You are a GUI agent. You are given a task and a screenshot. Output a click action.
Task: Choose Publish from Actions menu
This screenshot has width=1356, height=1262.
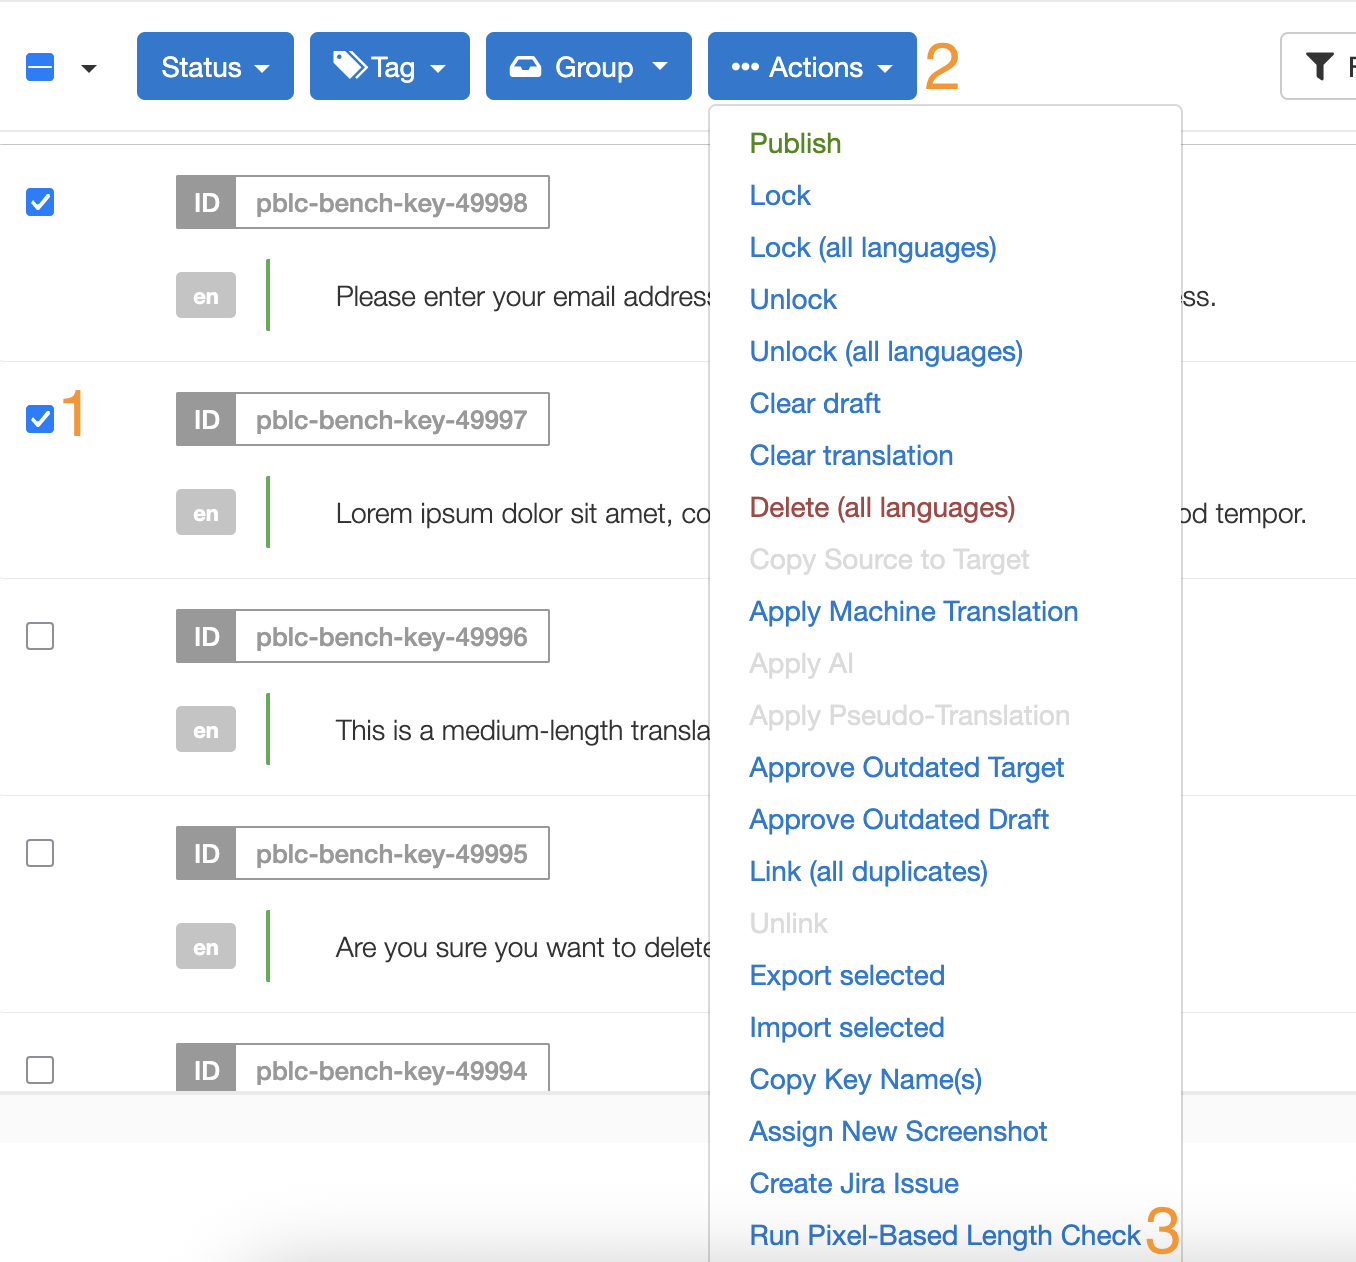coord(795,143)
